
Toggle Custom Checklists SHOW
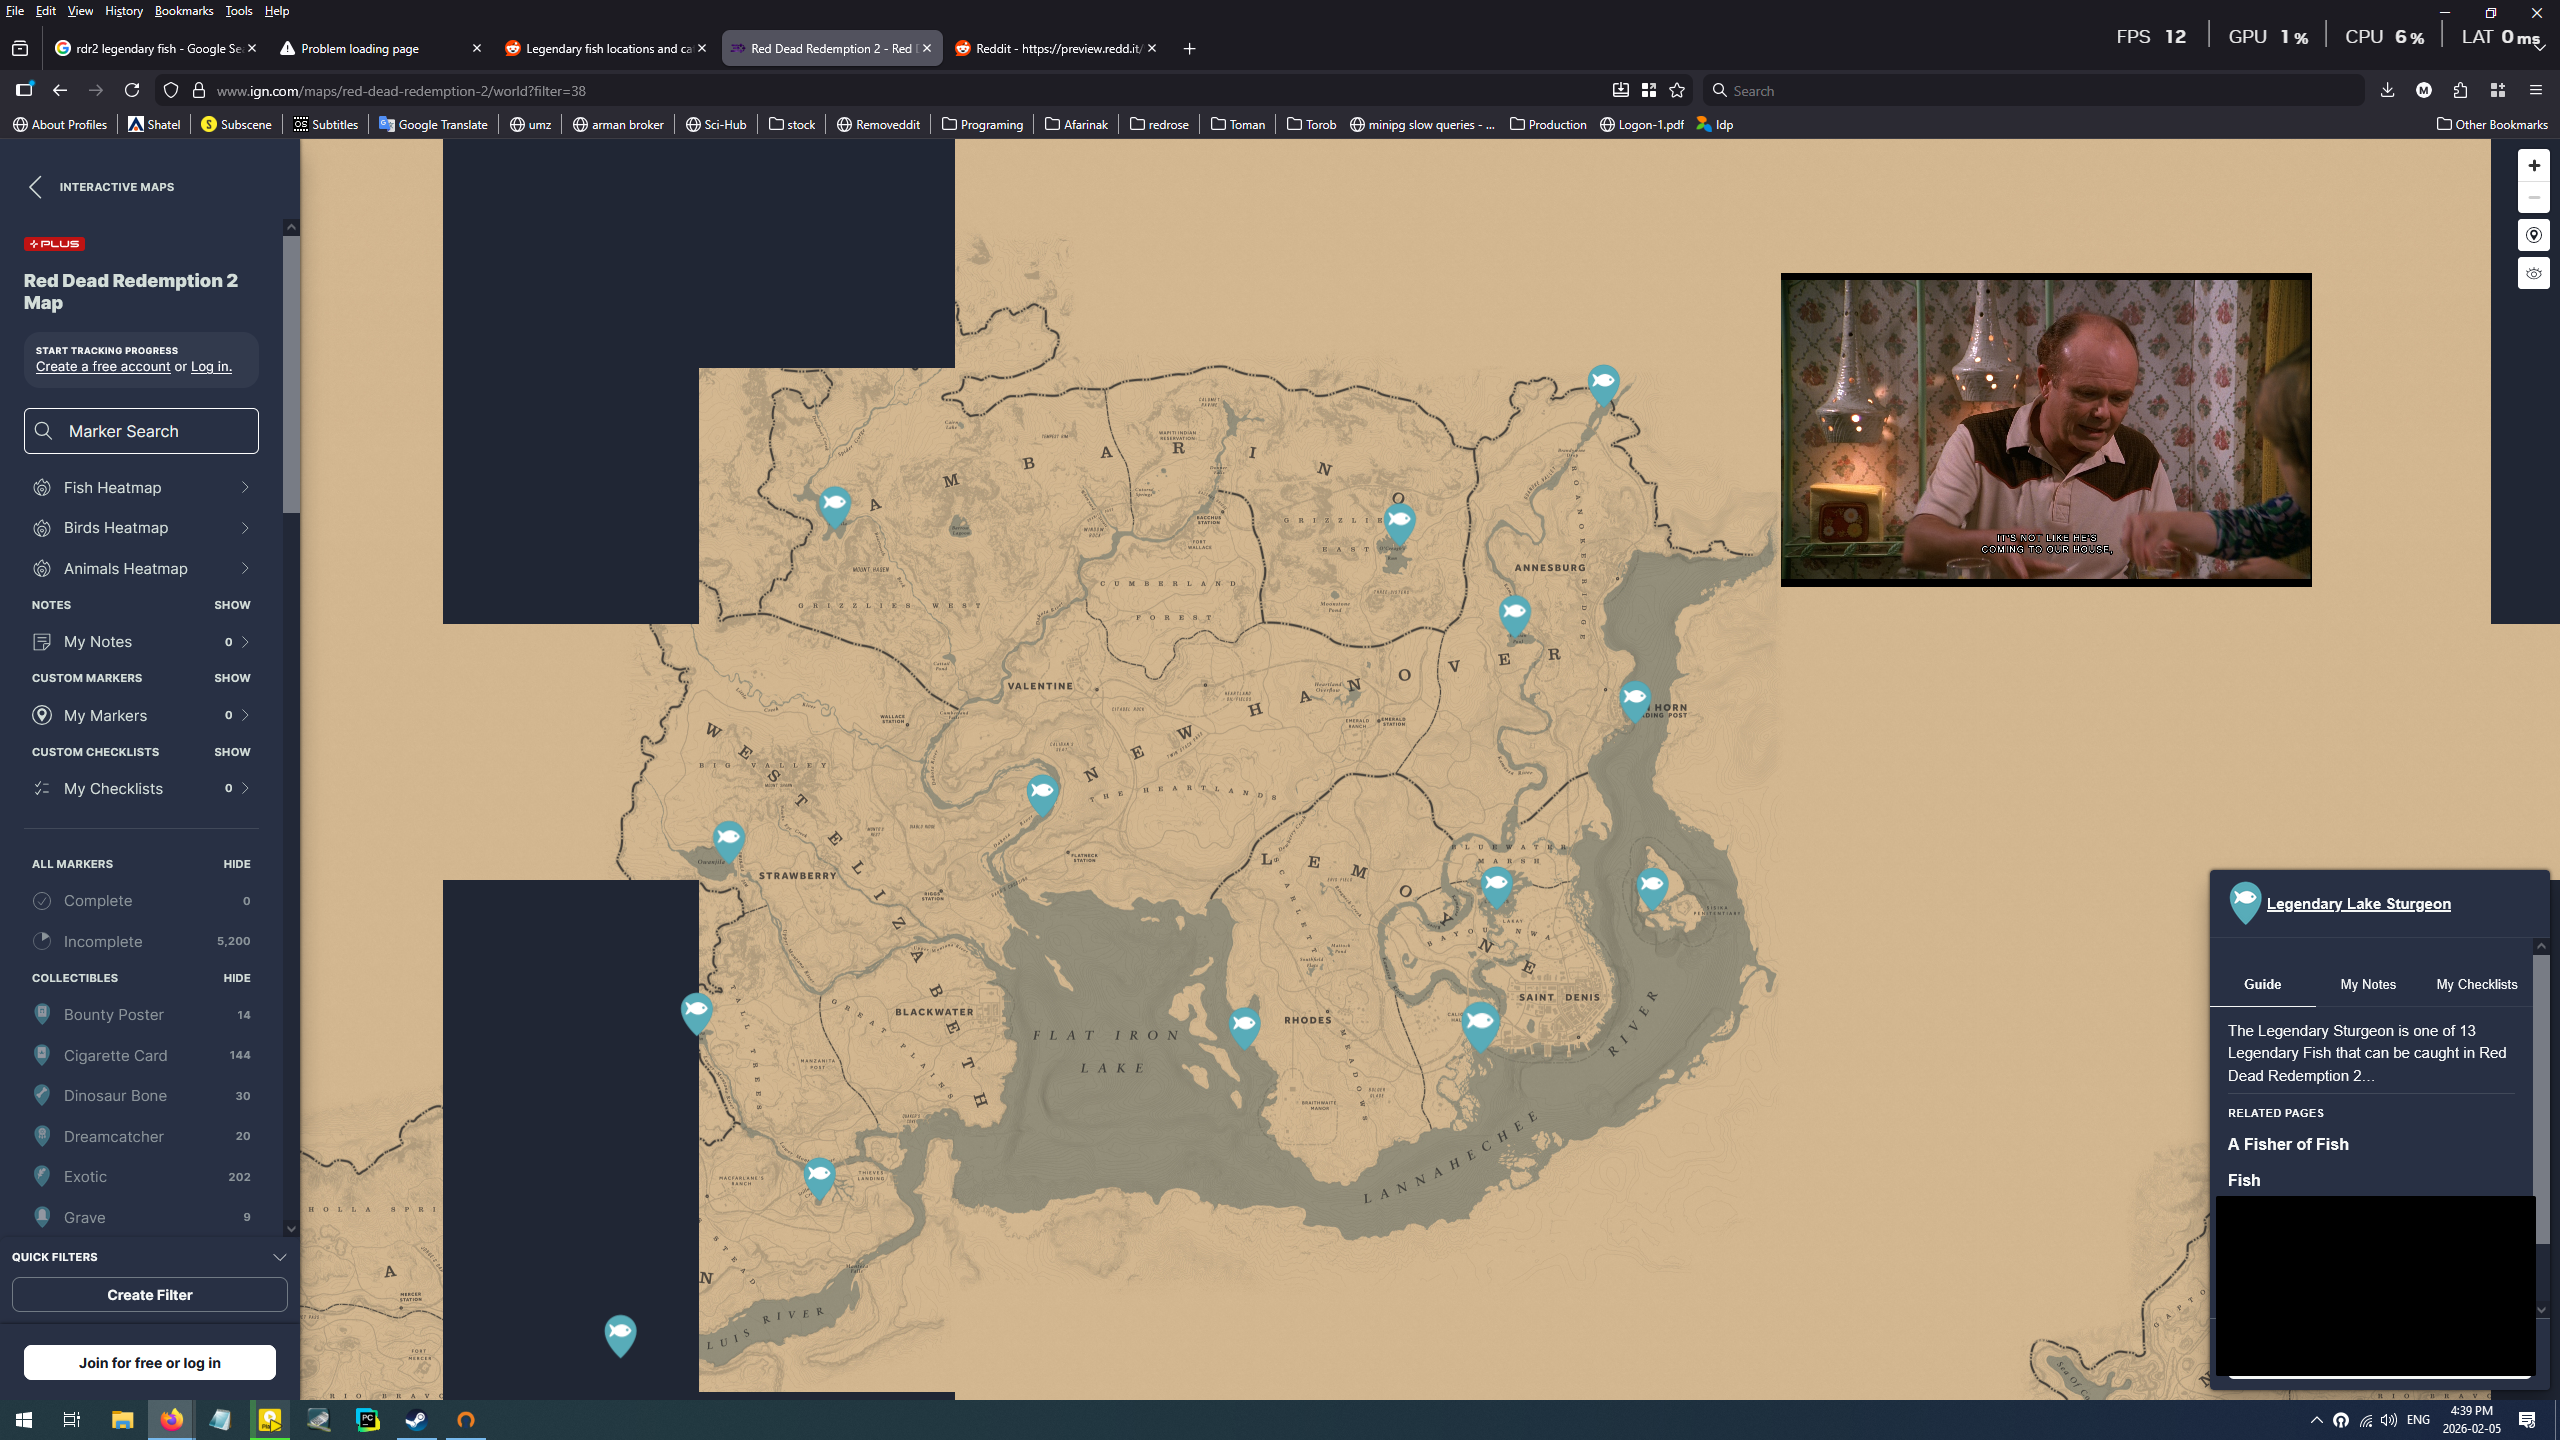(232, 752)
